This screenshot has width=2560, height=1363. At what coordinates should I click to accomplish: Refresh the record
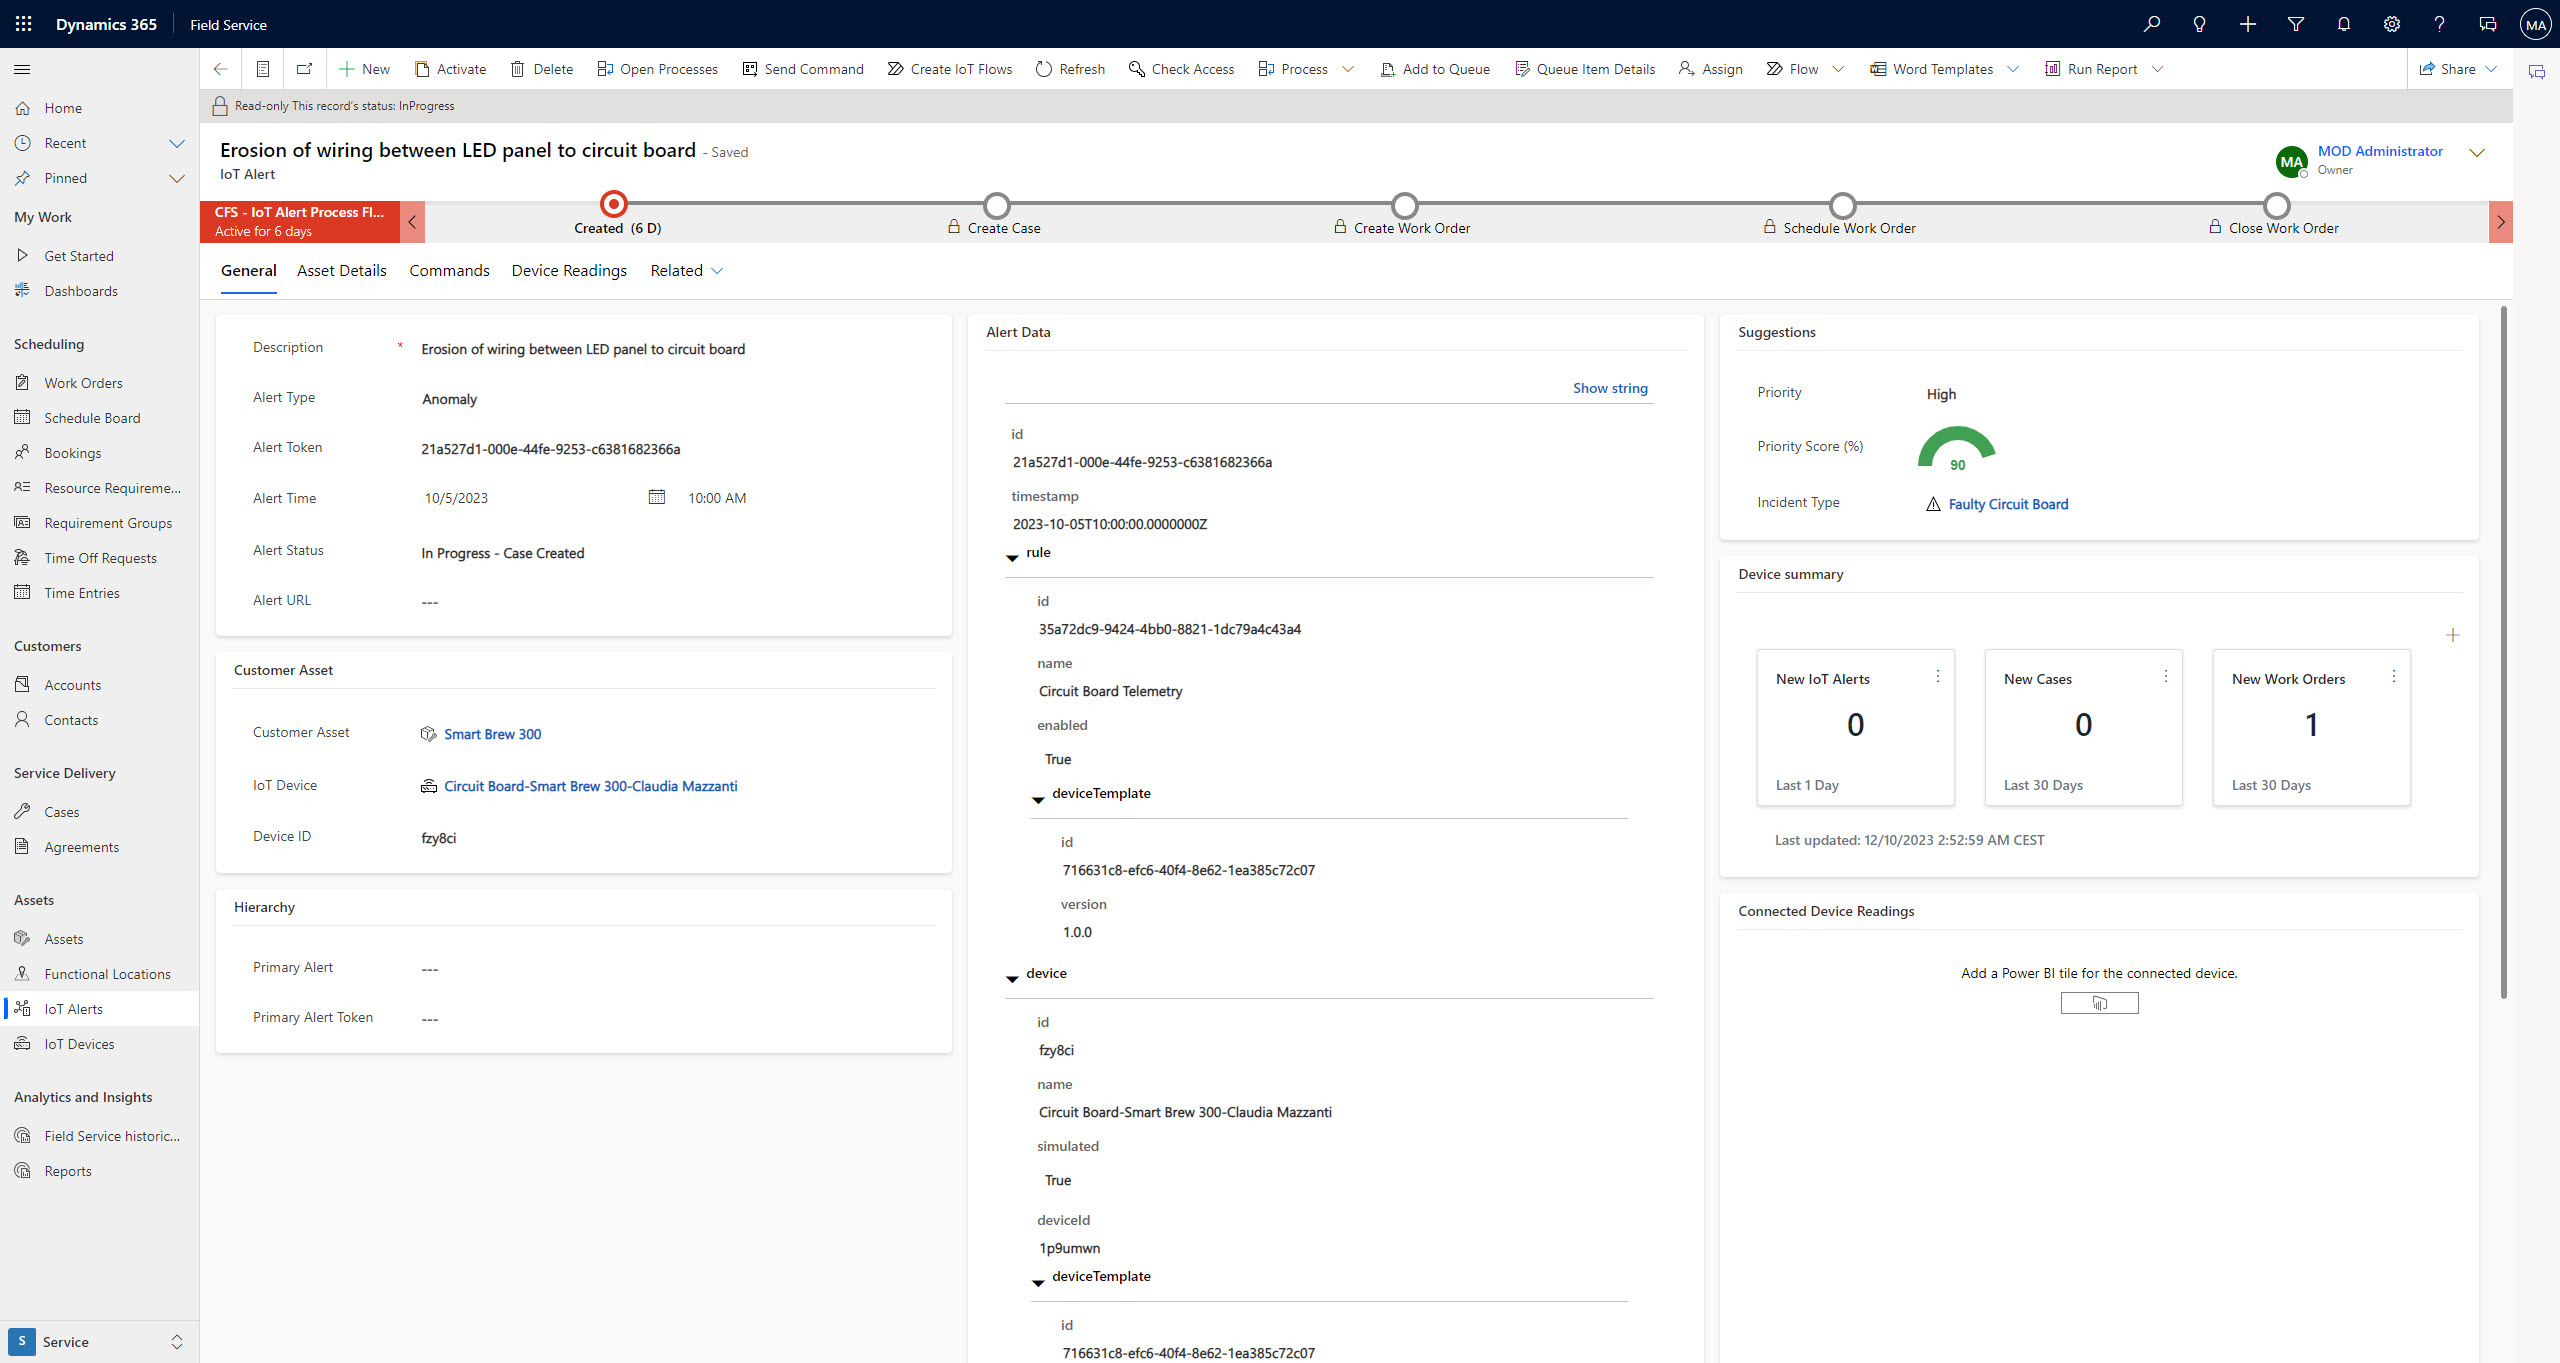coord(1070,69)
